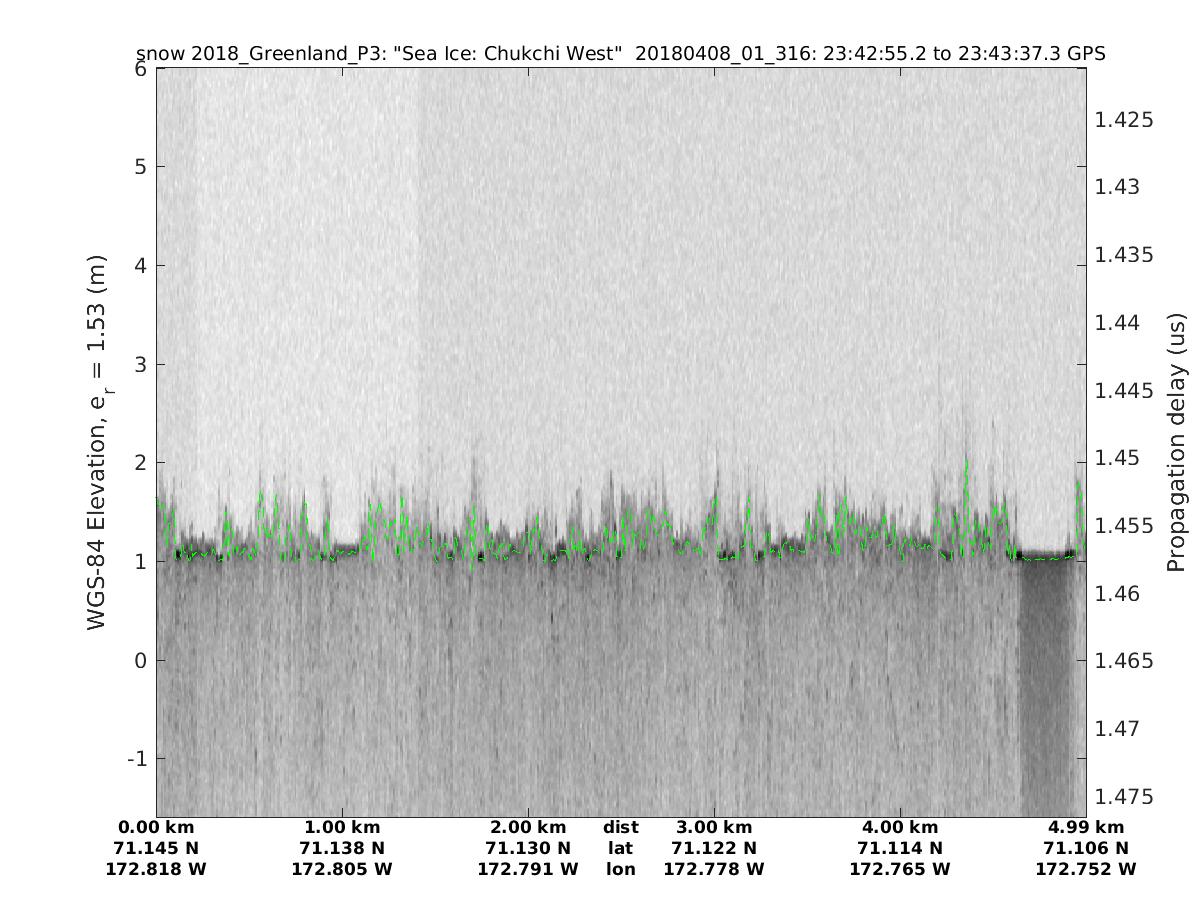The image size is (1200, 900).
Task: Click the "1.00 km" distance label
Action: 342,827
